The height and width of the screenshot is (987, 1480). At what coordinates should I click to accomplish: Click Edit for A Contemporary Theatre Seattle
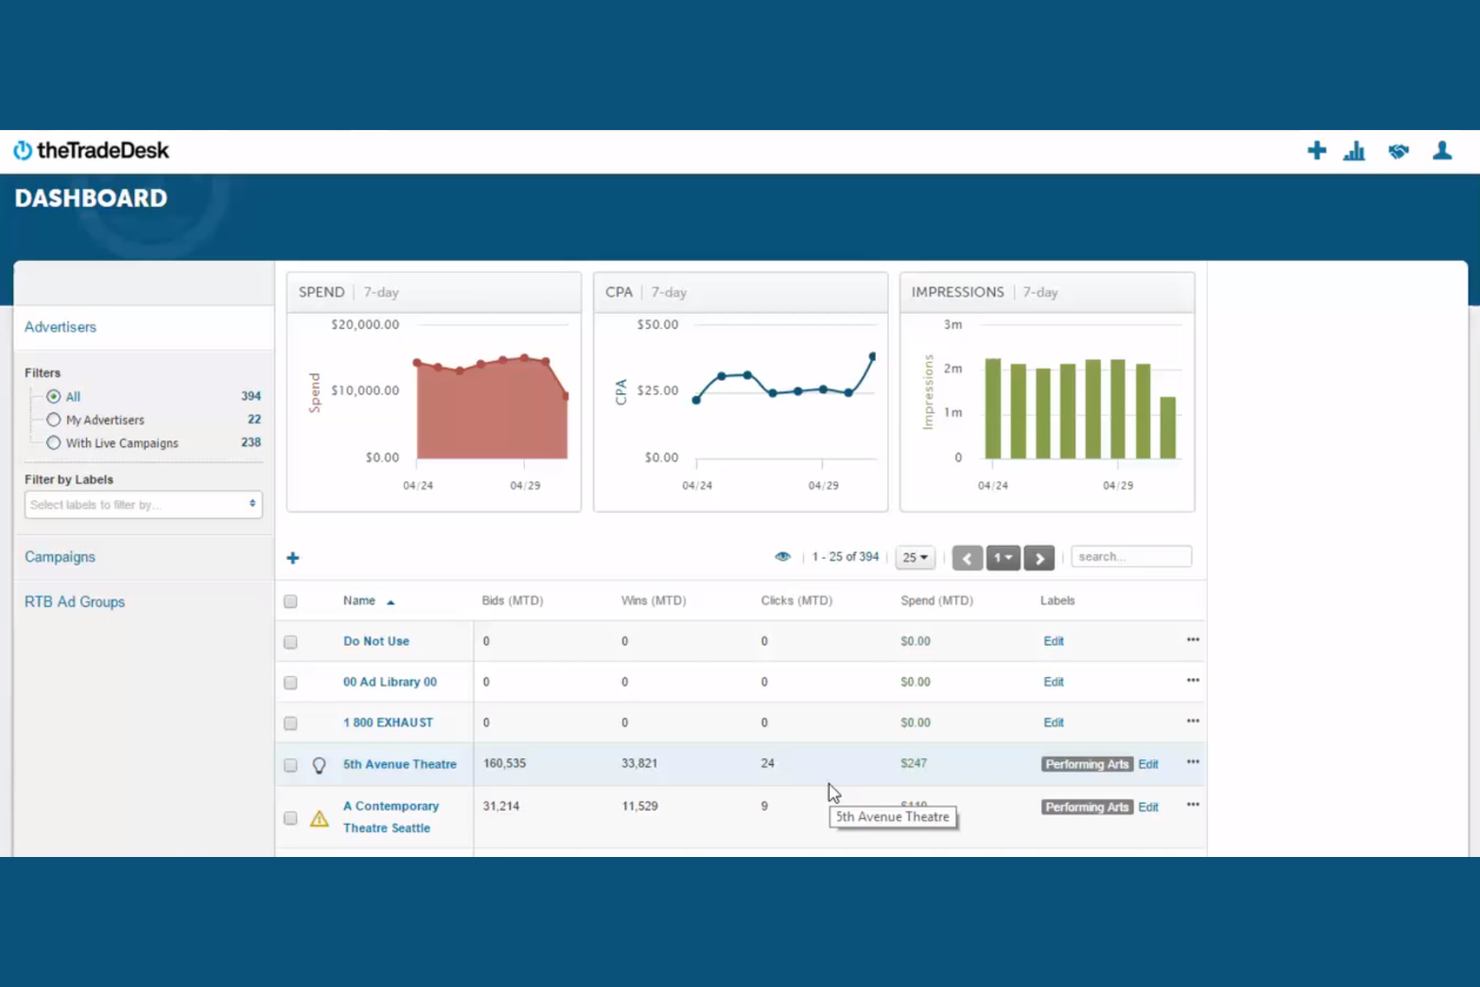pos(1148,807)
